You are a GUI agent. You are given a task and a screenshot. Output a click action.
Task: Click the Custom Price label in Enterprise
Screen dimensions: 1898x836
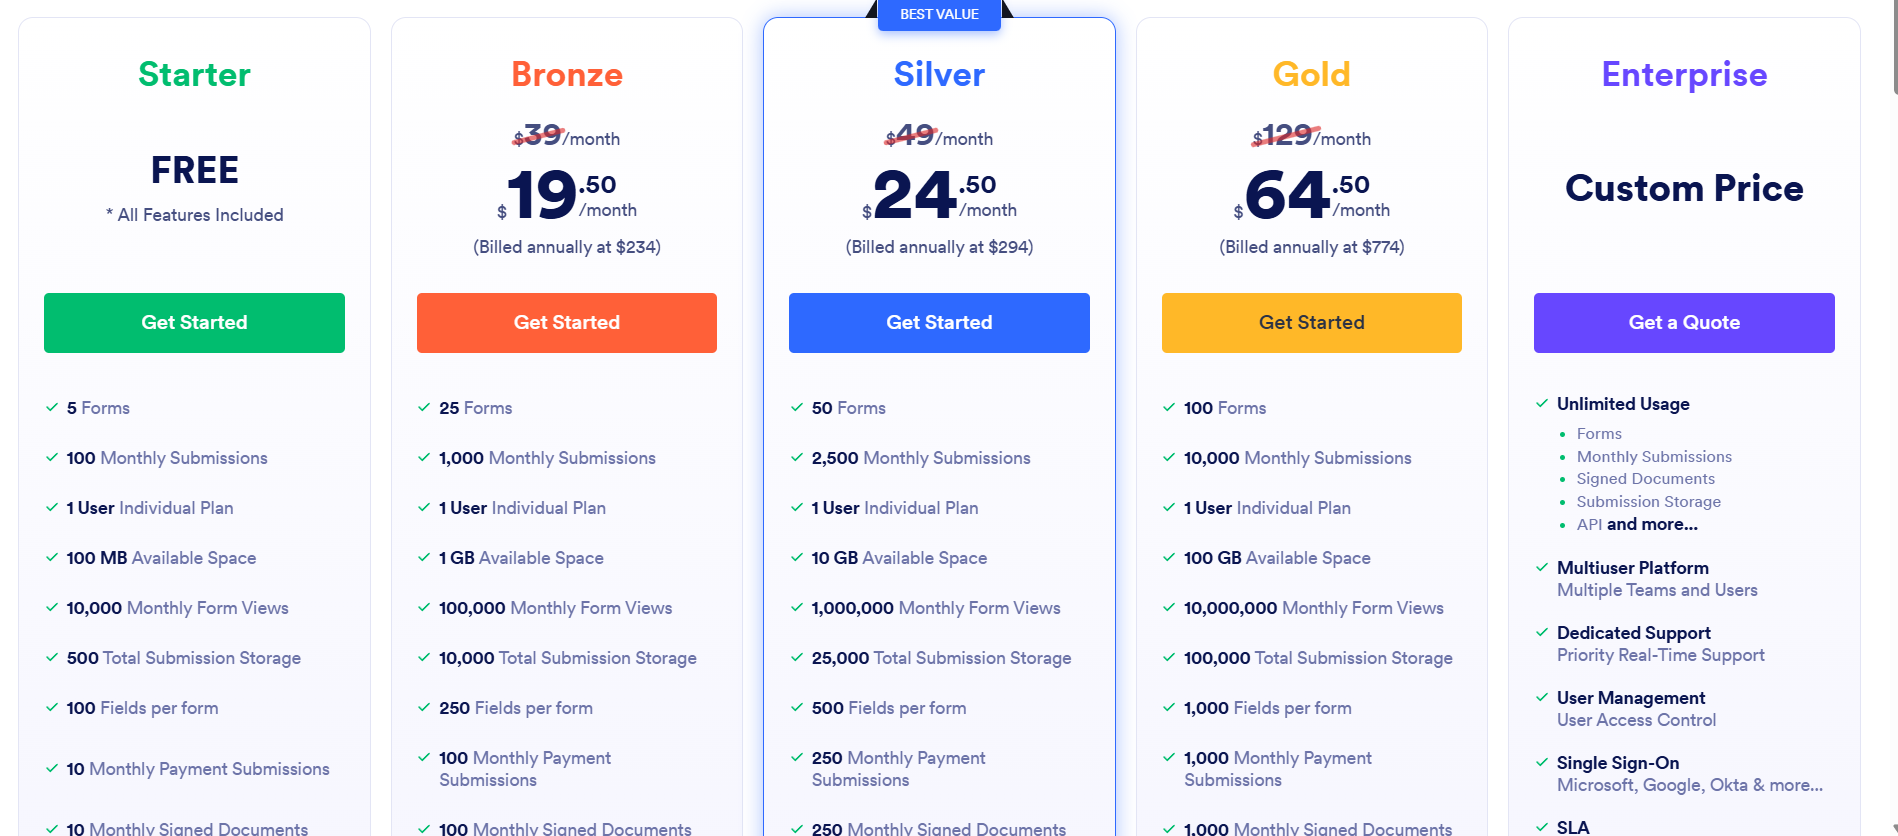click(x=1684, y=189)
